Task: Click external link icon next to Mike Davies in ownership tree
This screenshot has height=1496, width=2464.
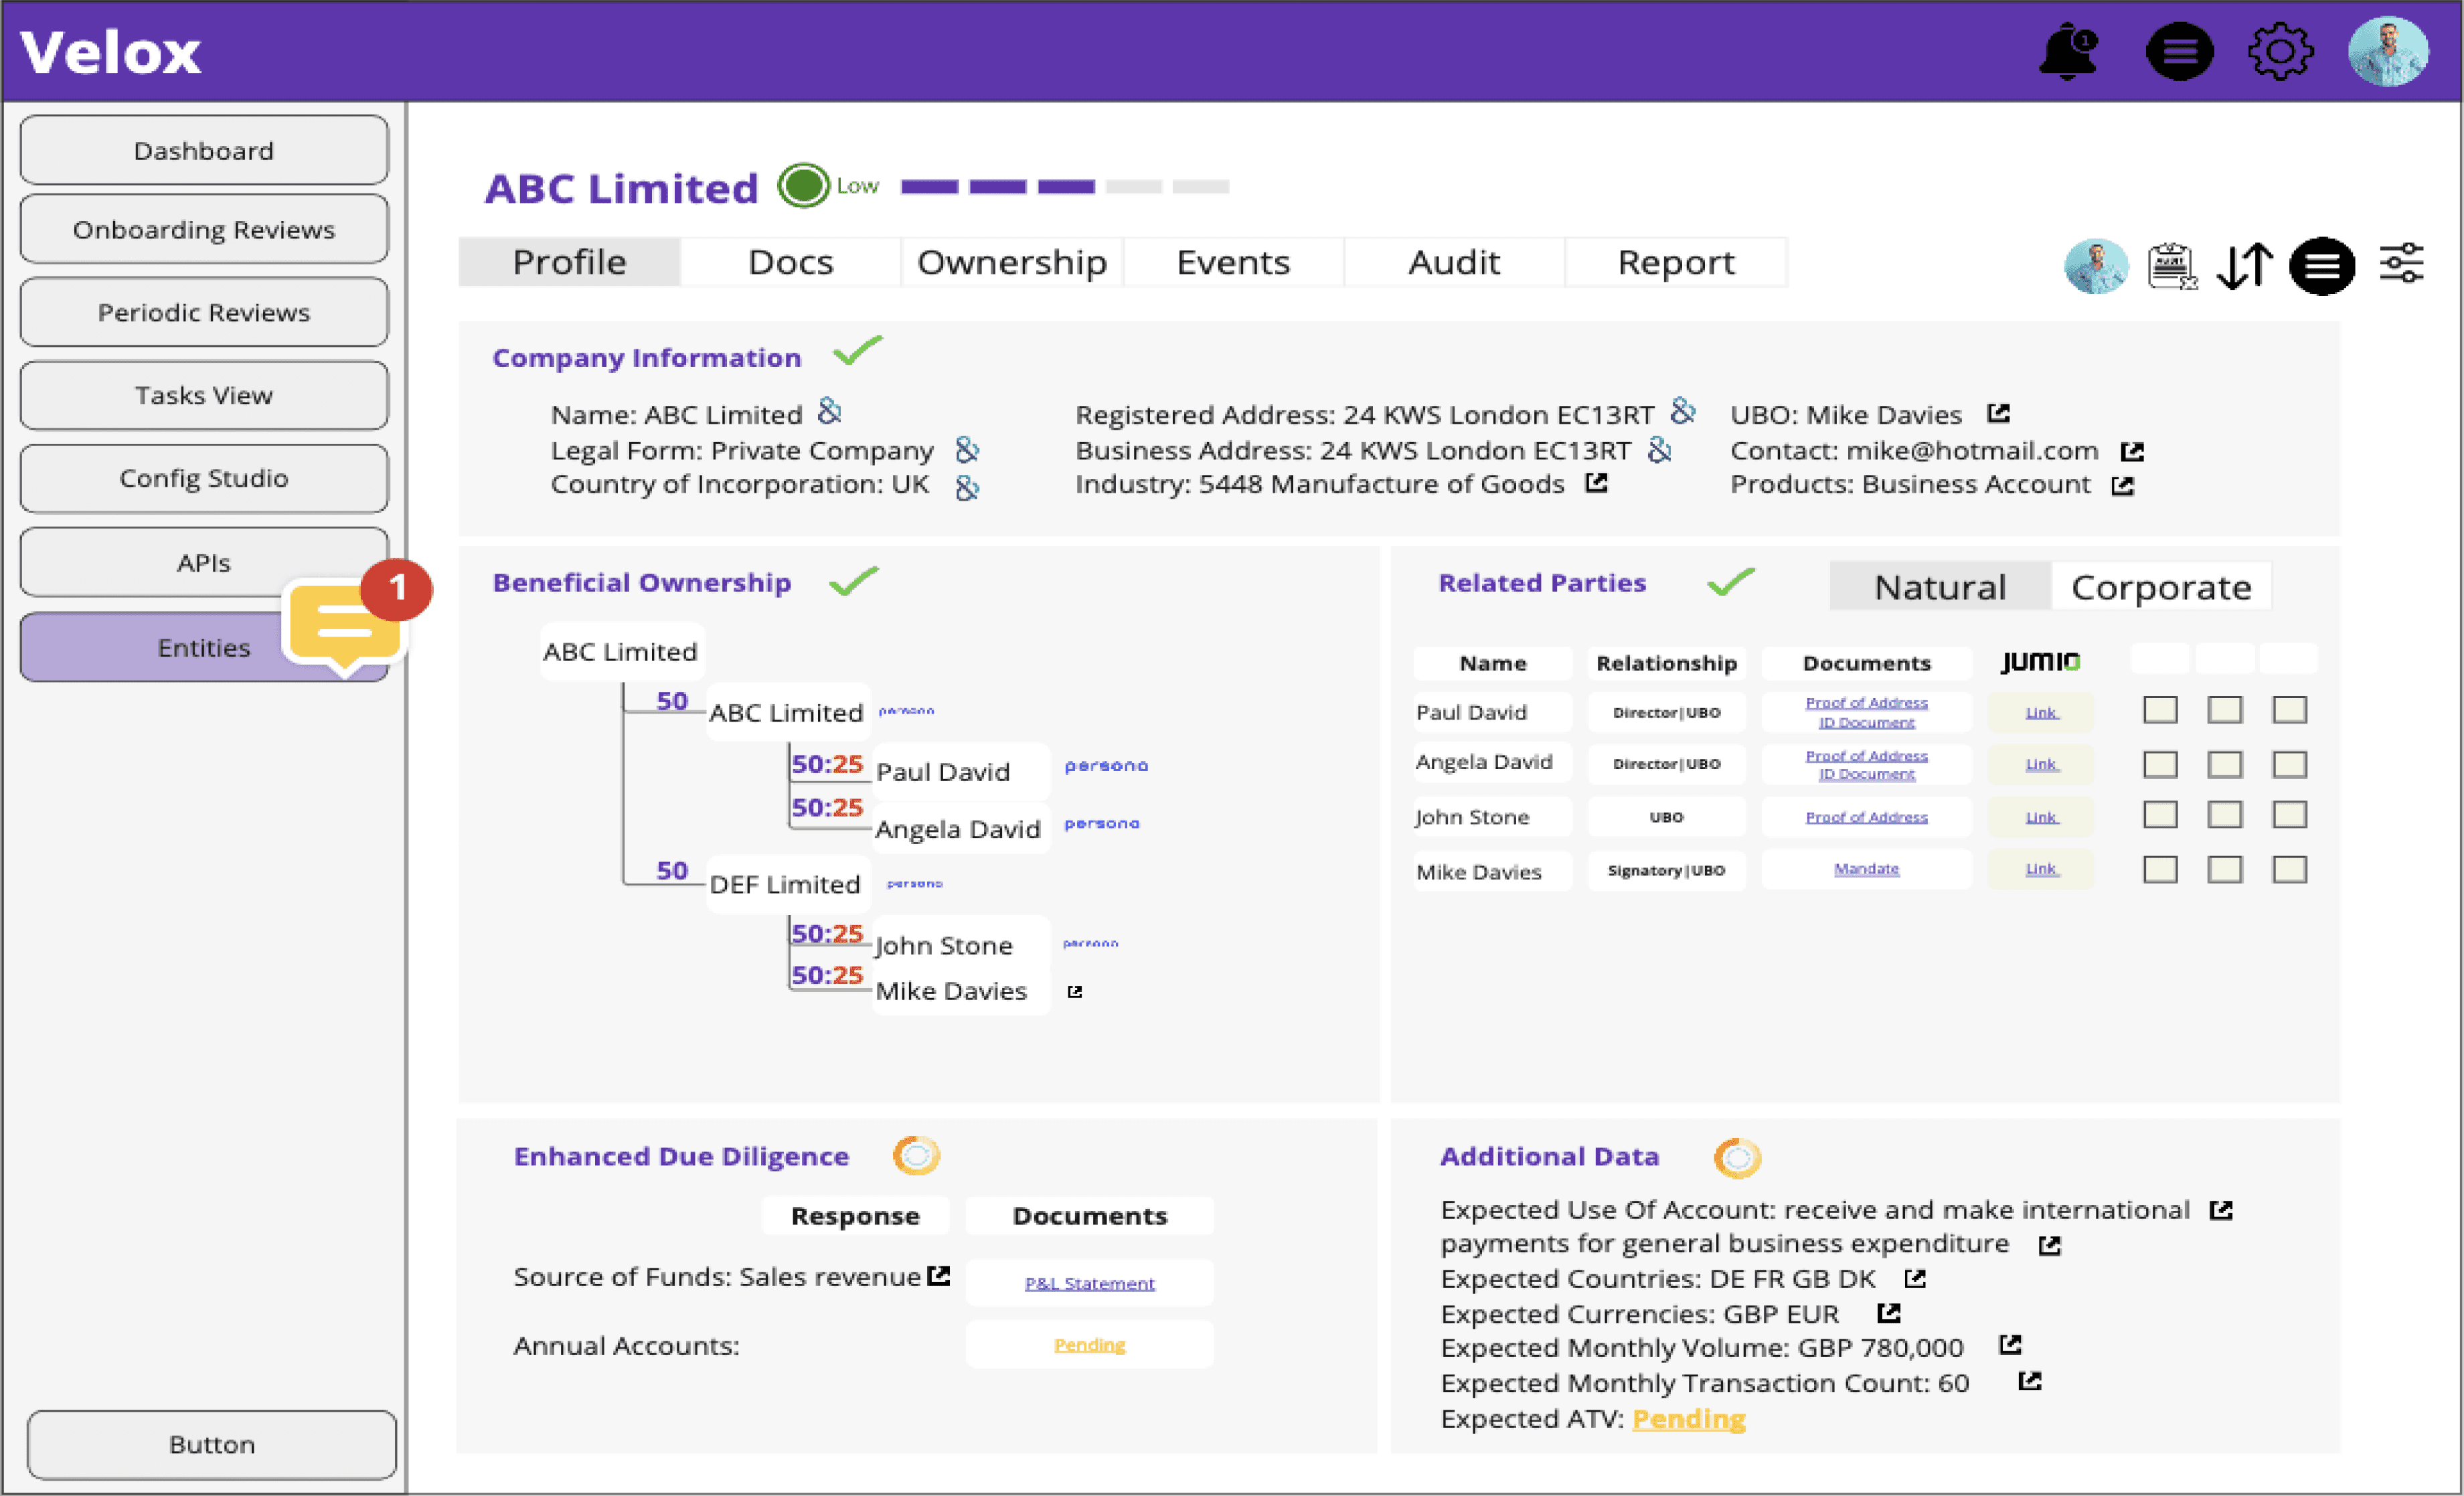Action: click(x=1074, y=992)
